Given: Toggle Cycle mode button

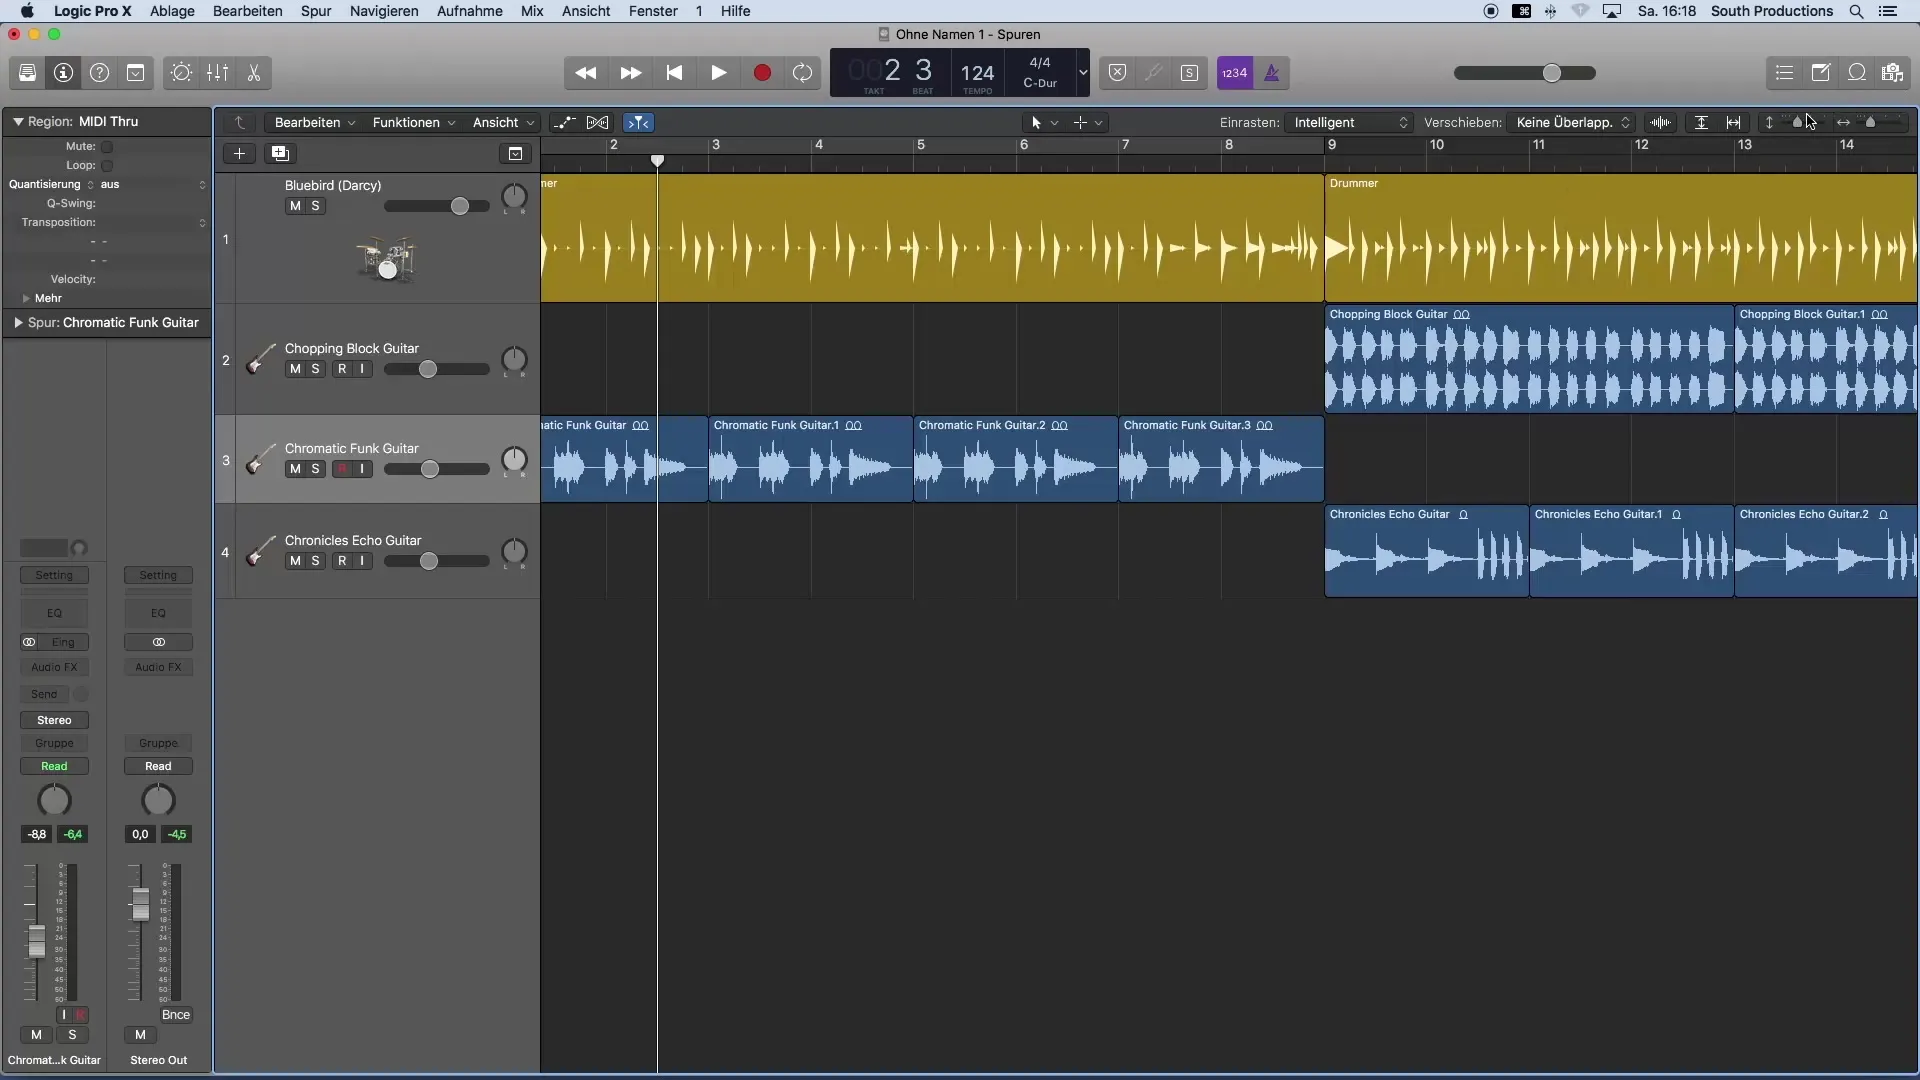Looking at the screenshot, I should tap(802, 73).
